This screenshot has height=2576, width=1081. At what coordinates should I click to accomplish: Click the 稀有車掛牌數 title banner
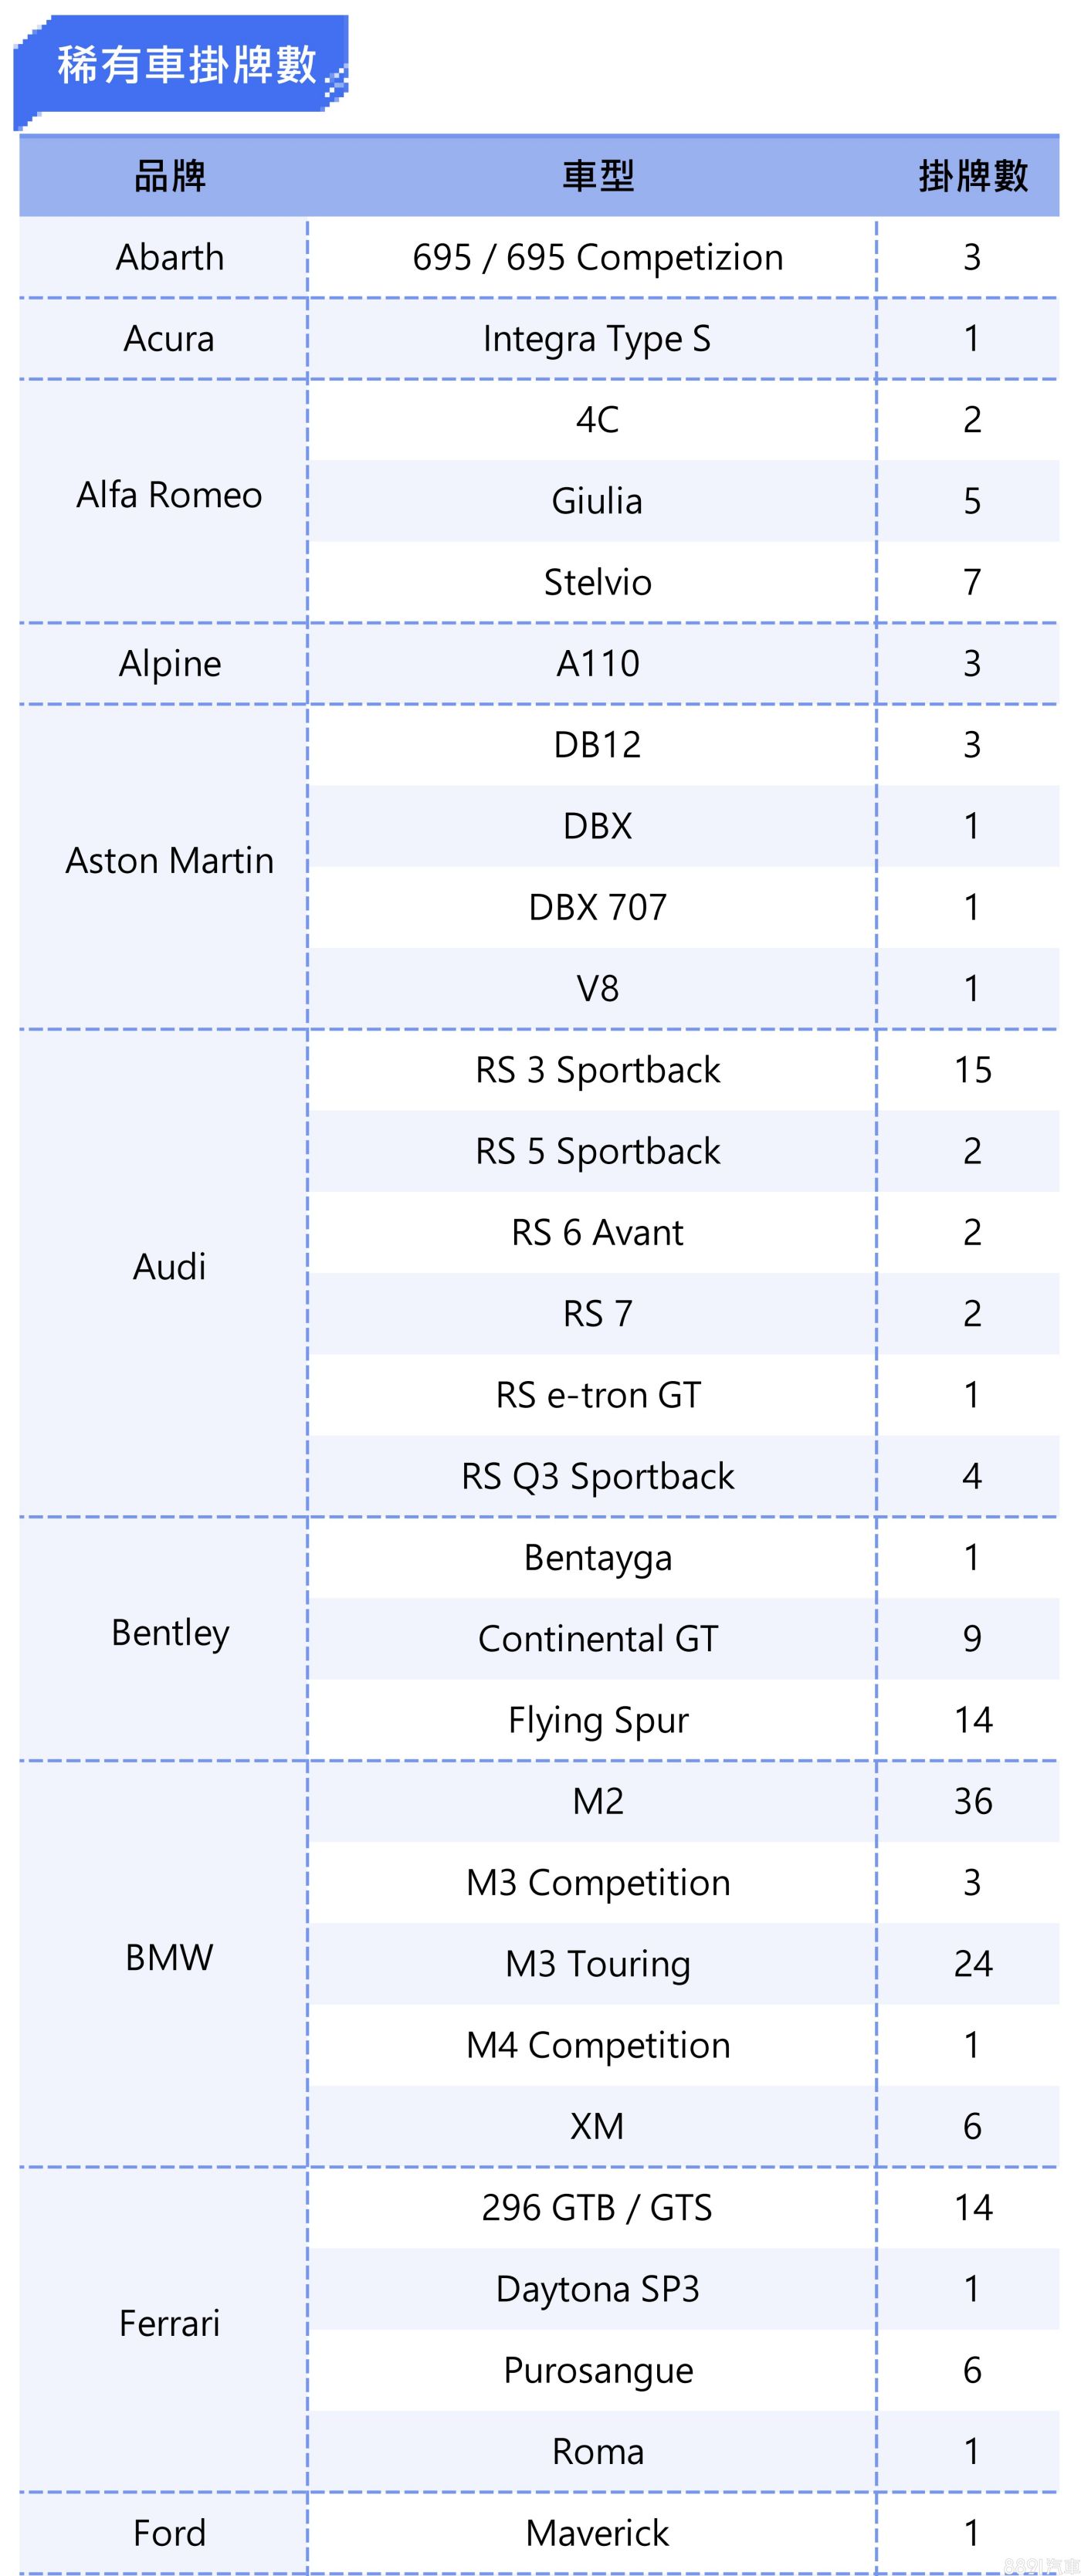coord(186,66)
